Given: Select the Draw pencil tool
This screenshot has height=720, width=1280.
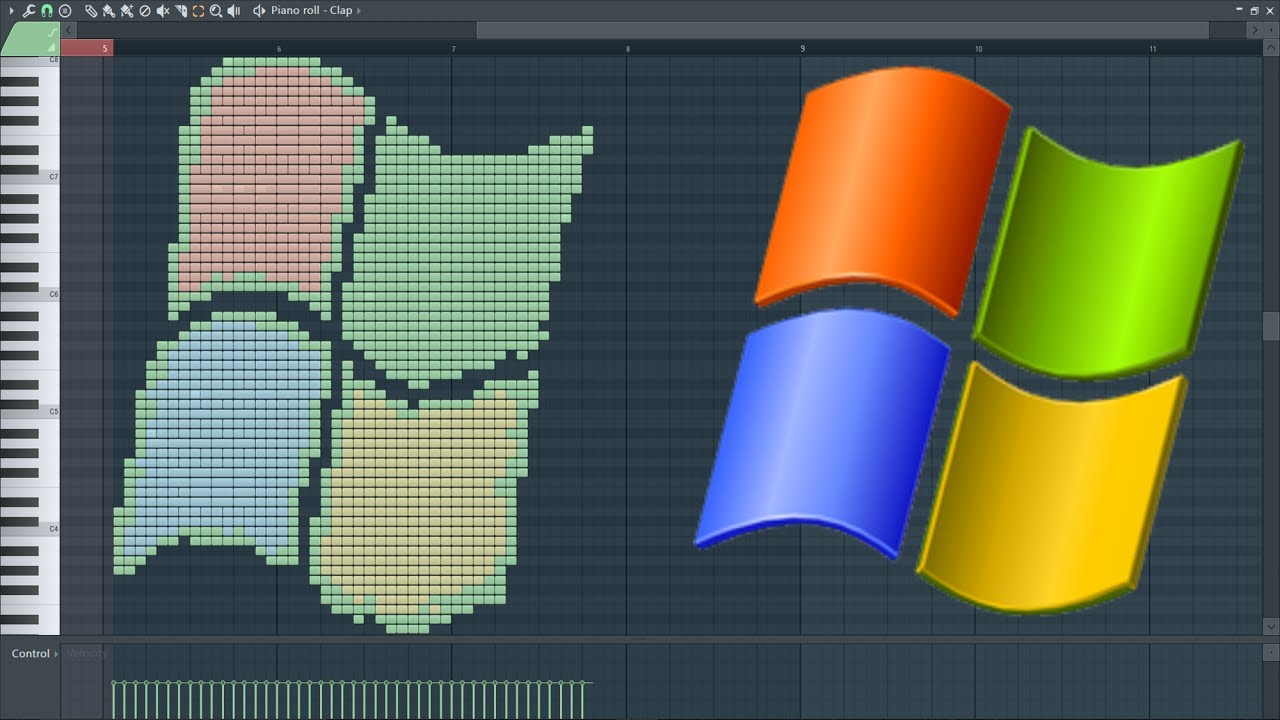Looking at the screenshot, I should tap(91, 11).
